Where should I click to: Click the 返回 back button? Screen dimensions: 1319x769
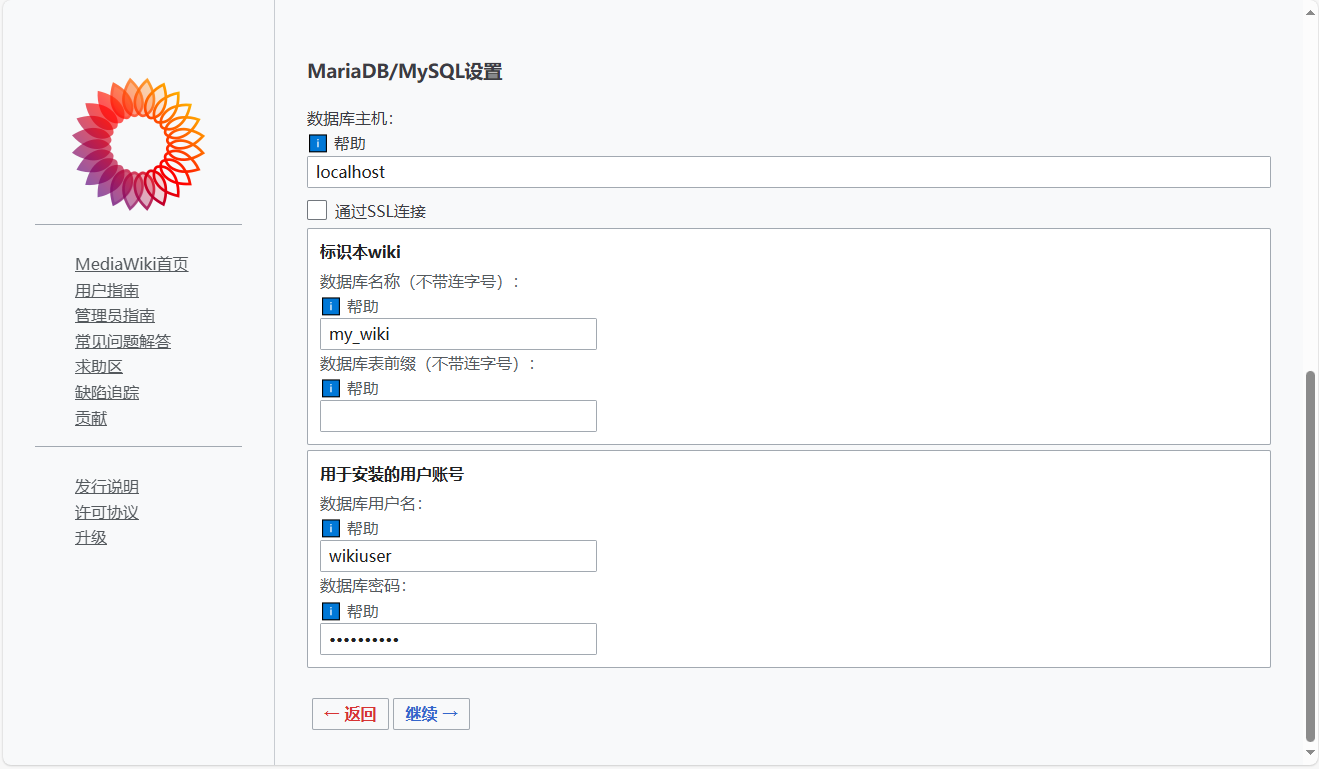coord(350,714)
